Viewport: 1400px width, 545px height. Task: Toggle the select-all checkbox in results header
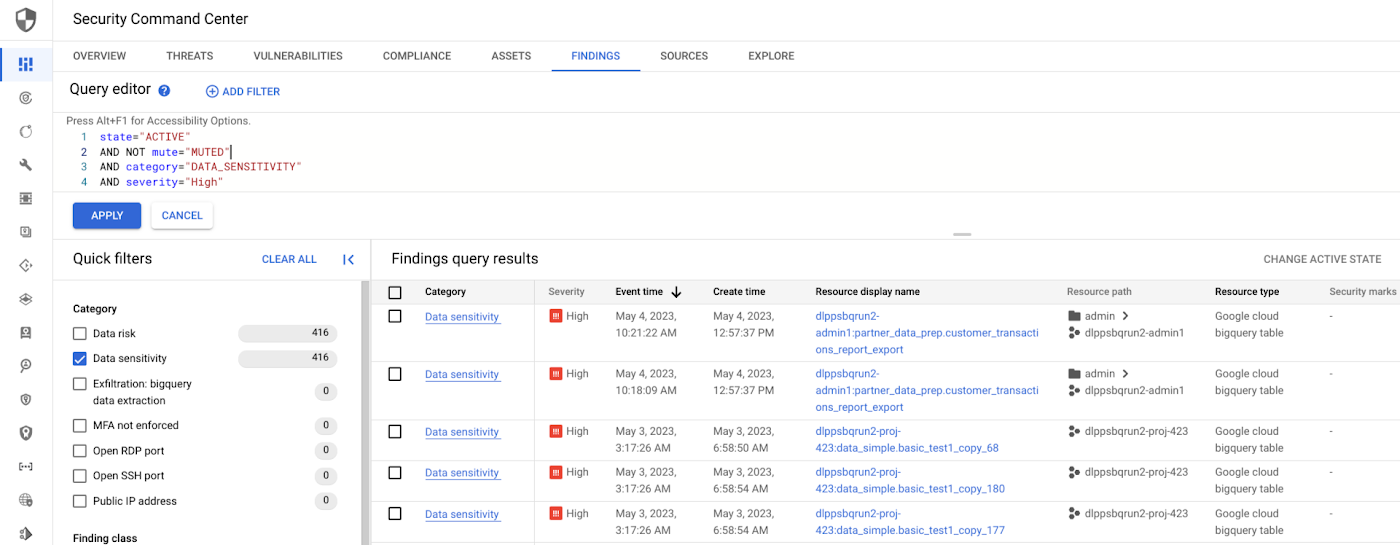click(x=395, y=293)
